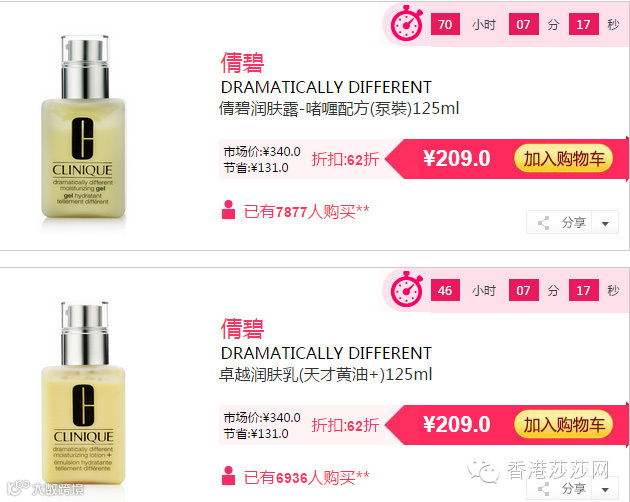Click the 70 hours countdown box
Viewport: 630px width, 502px height.
(445, 25)
